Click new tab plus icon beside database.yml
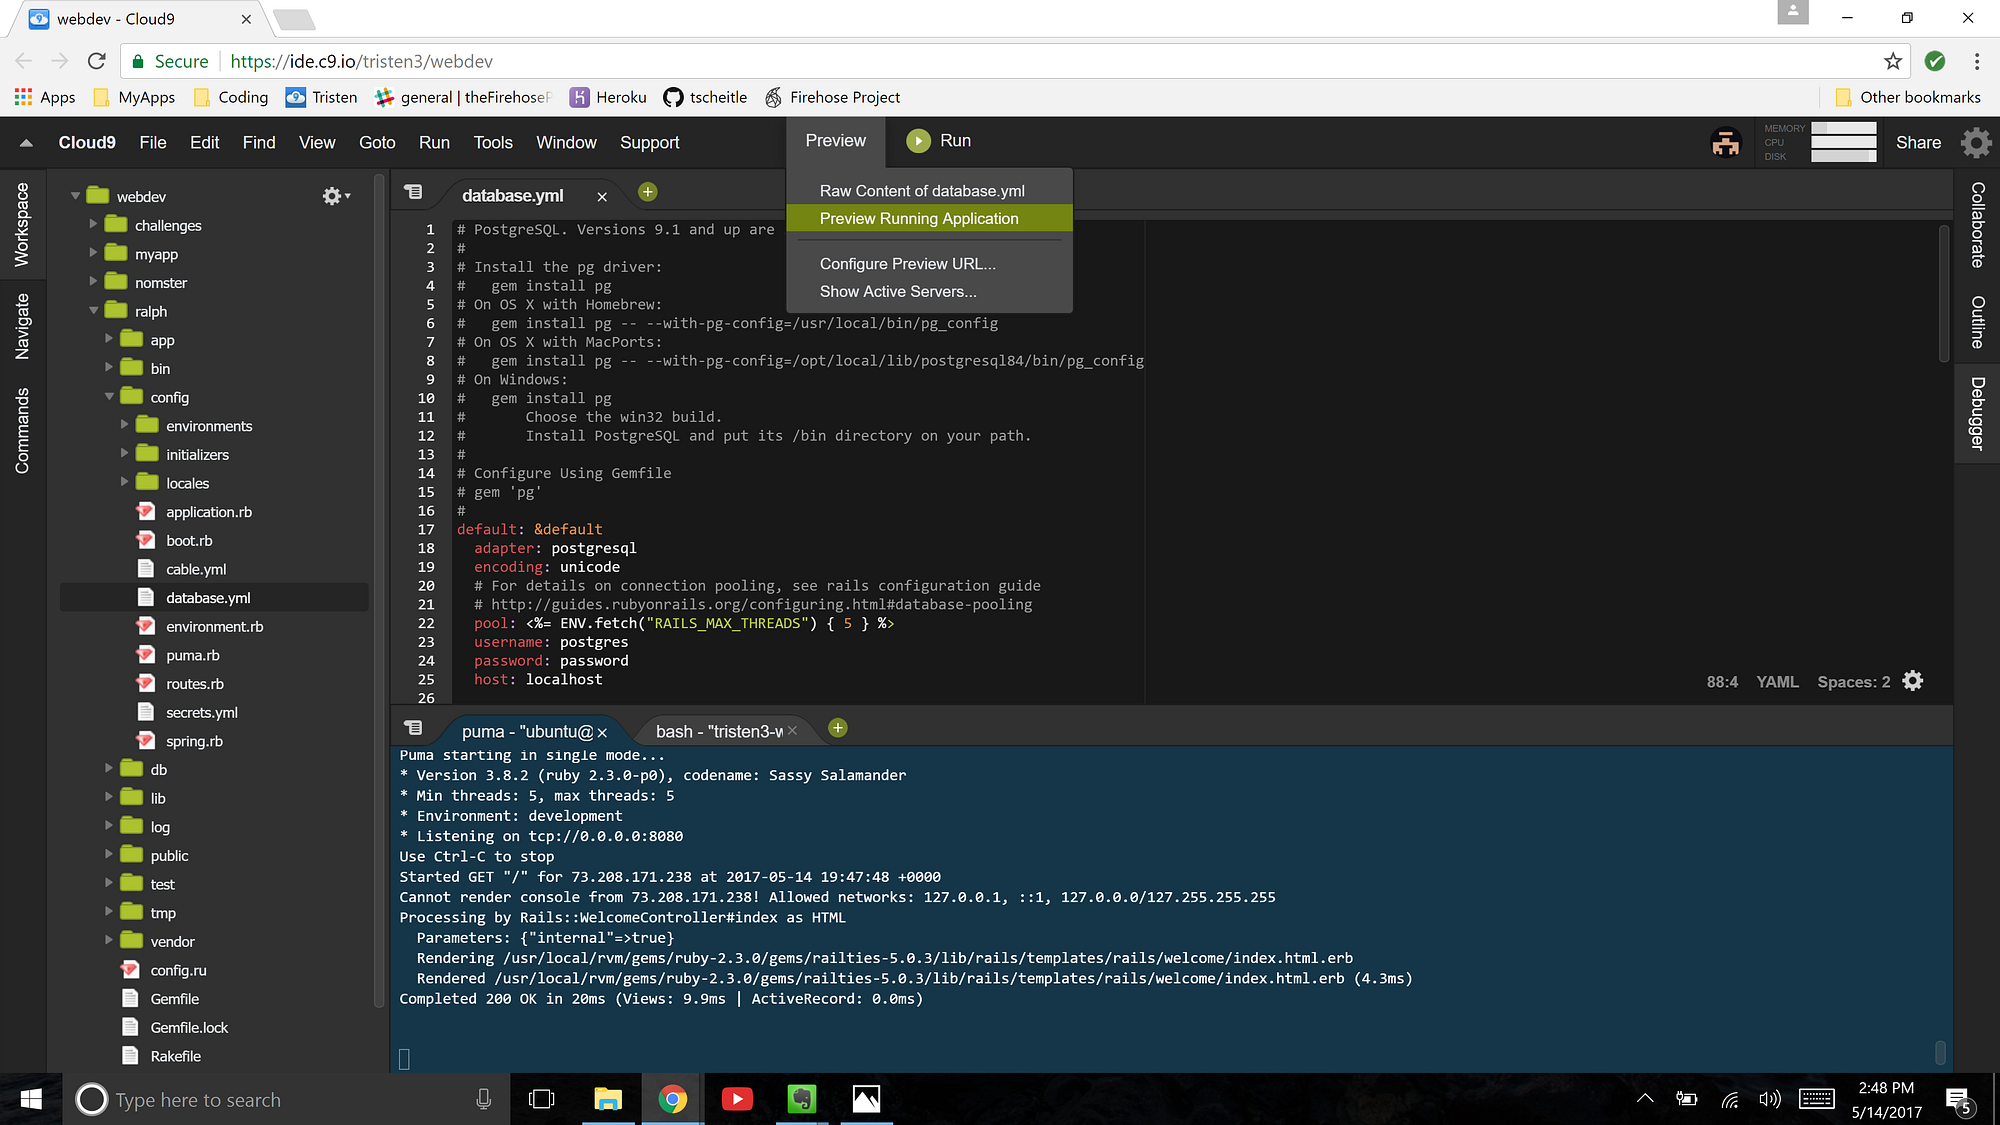Screen dimensions: 2000x1125 [x=648, y=192]
